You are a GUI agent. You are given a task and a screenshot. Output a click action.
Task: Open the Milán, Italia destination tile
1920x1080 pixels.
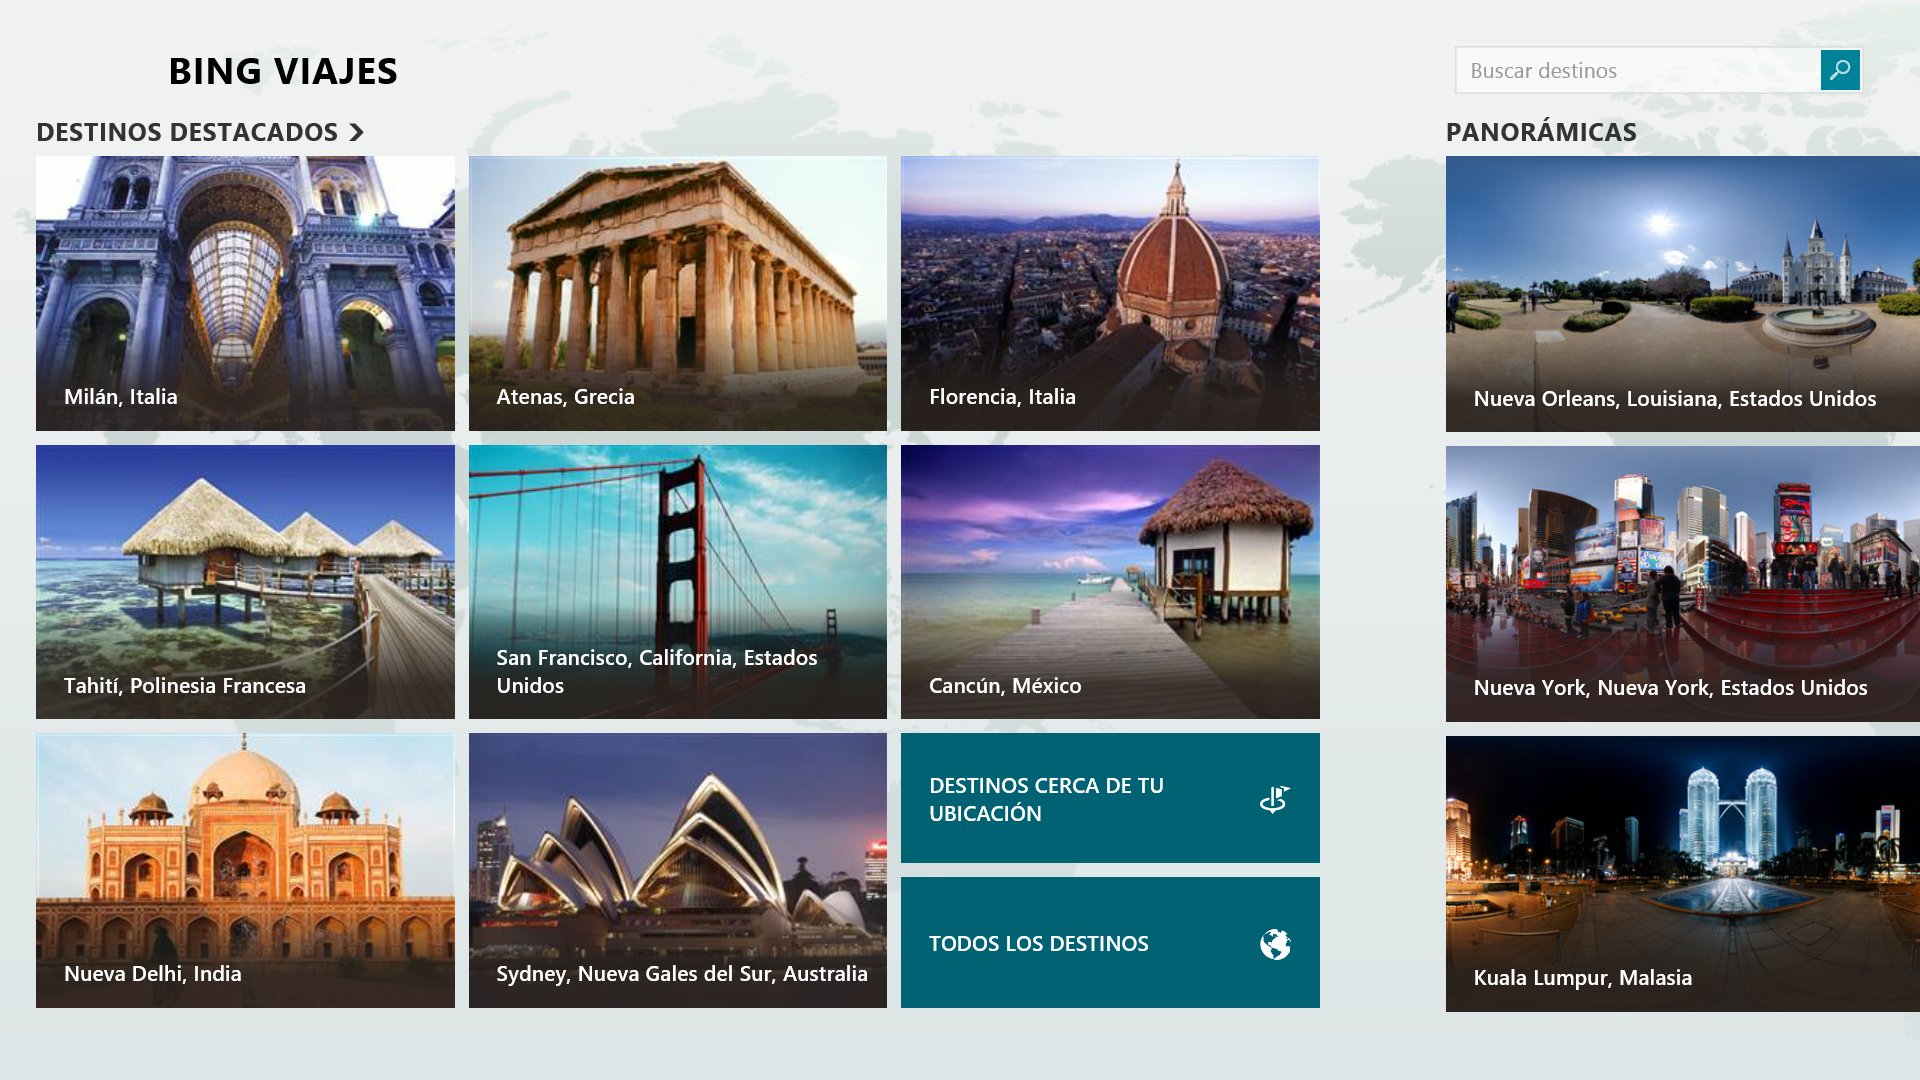(245, 293)
